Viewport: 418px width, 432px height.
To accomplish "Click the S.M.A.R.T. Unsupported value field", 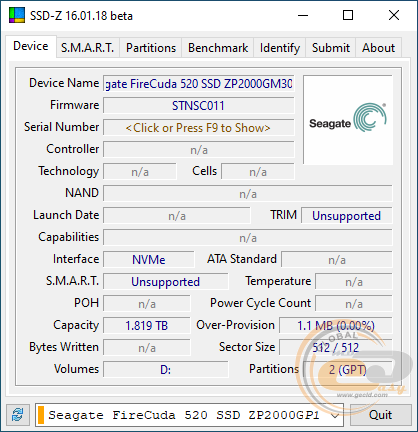I will (x=166, y=282).
